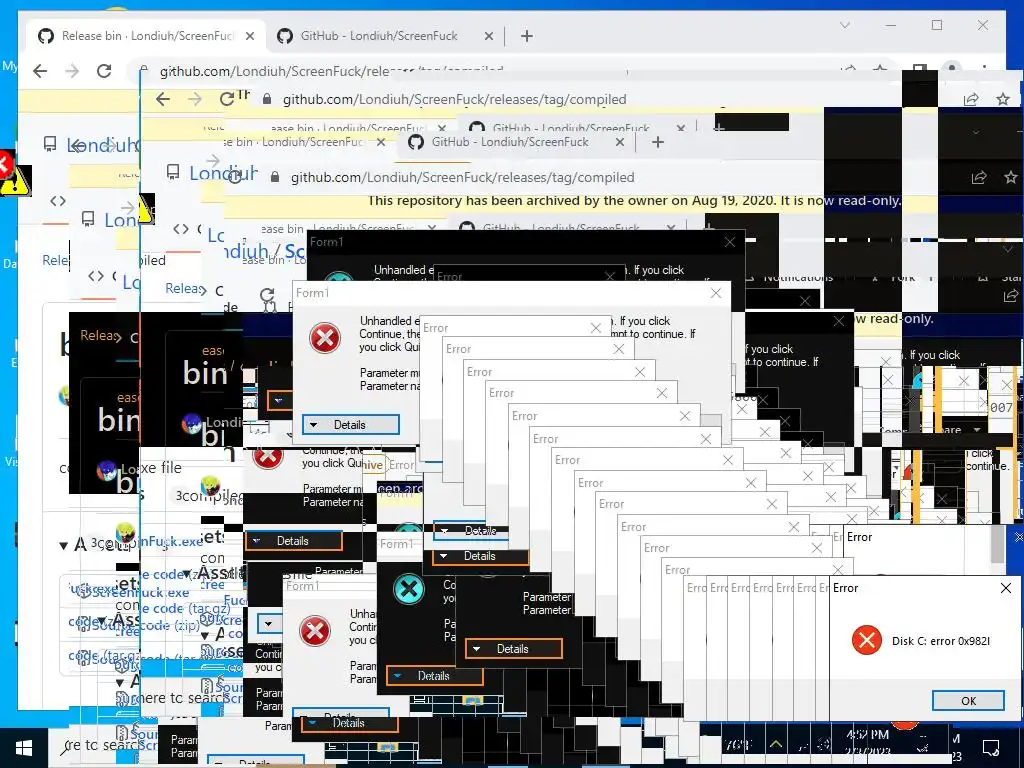The width and height of the screenshot is (1024, 768).
Task: Close the "Release bin" tab in outer Chrome window
Action: [x=249, y=36]
